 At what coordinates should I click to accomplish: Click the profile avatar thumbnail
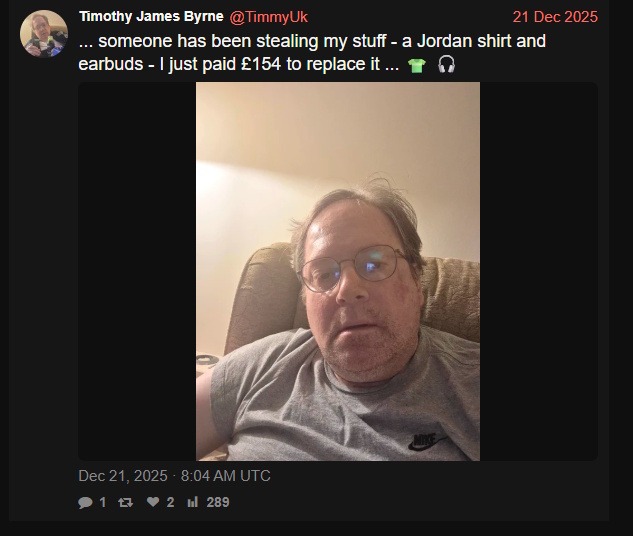pyautogui.click(x=44, y=34)
